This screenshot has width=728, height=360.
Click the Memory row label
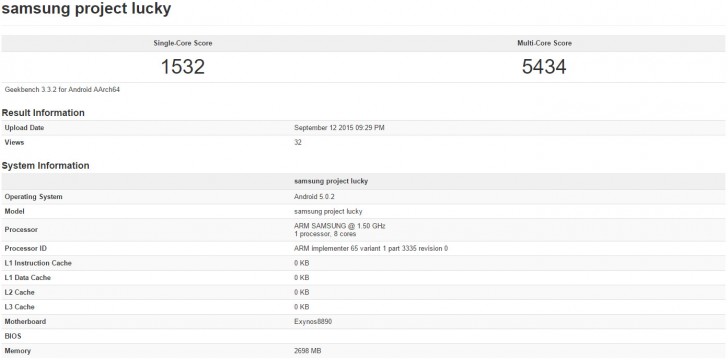(18, 351)
